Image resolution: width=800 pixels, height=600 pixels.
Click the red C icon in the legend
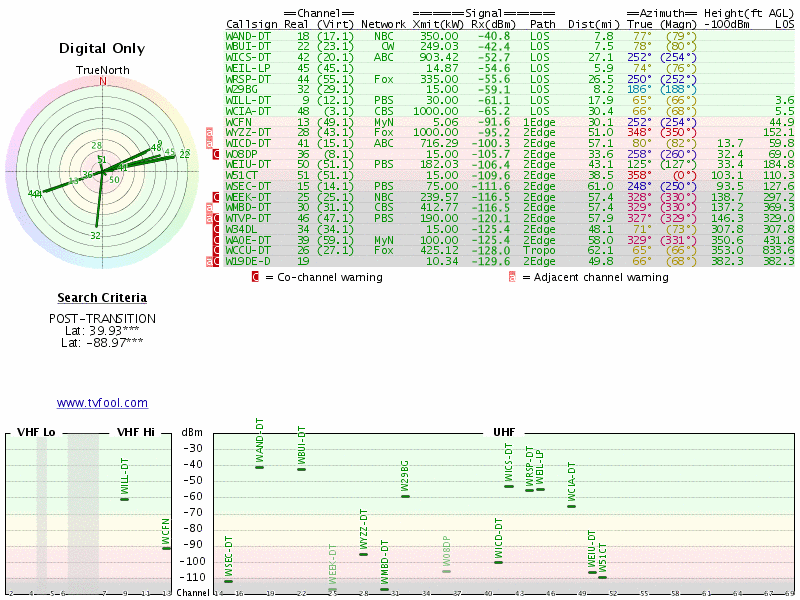255,277
